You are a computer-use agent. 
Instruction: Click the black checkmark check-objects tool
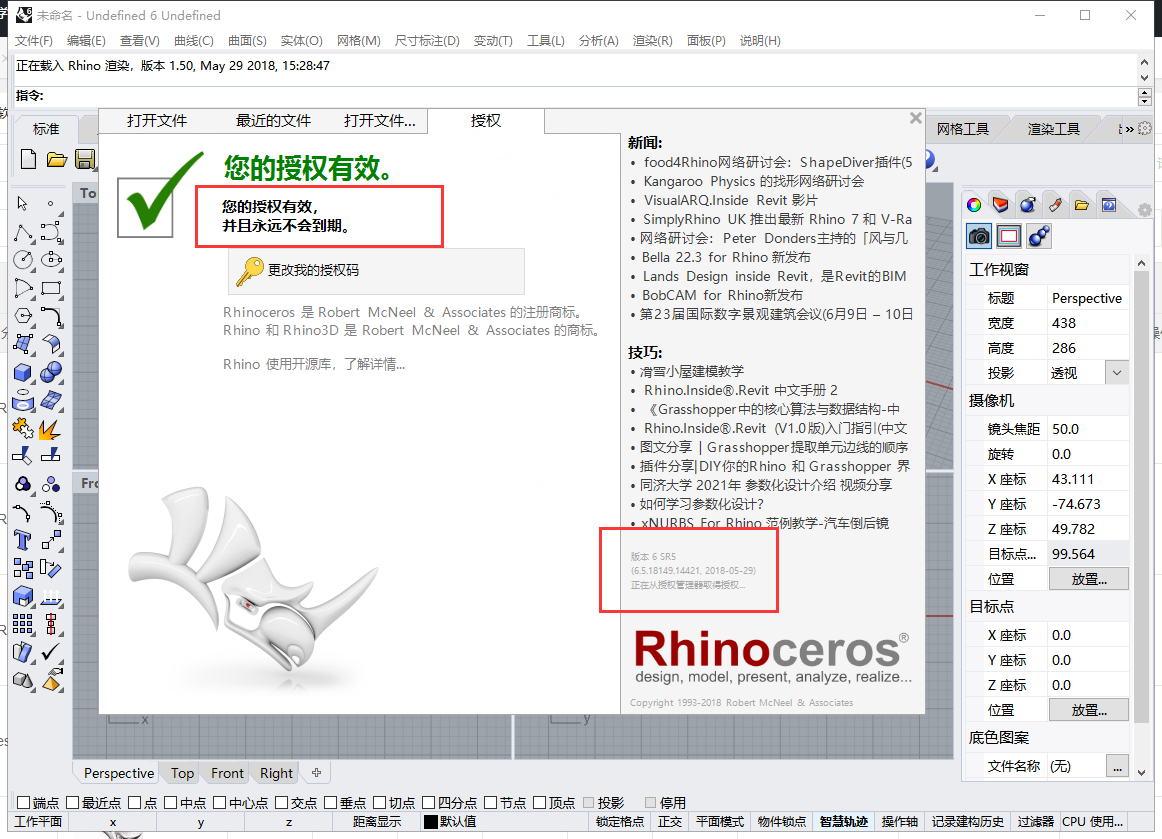tap(51, 652)
